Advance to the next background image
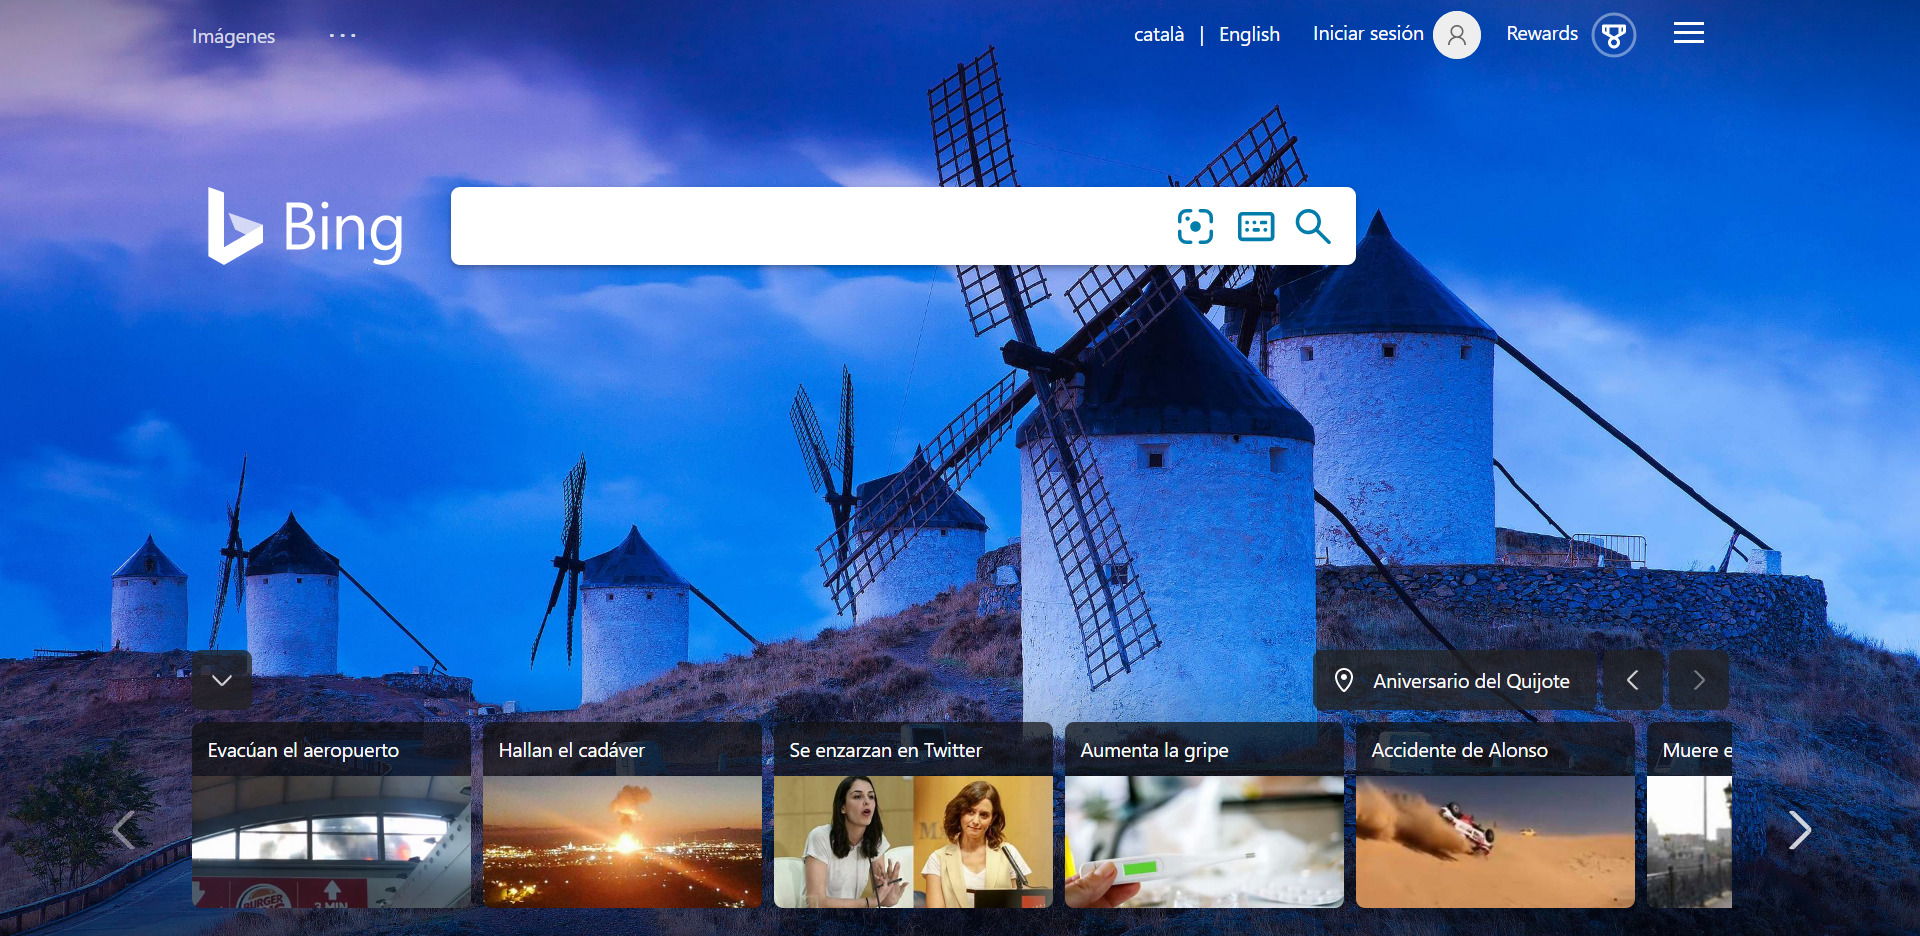 click(x=1698, y=680)
